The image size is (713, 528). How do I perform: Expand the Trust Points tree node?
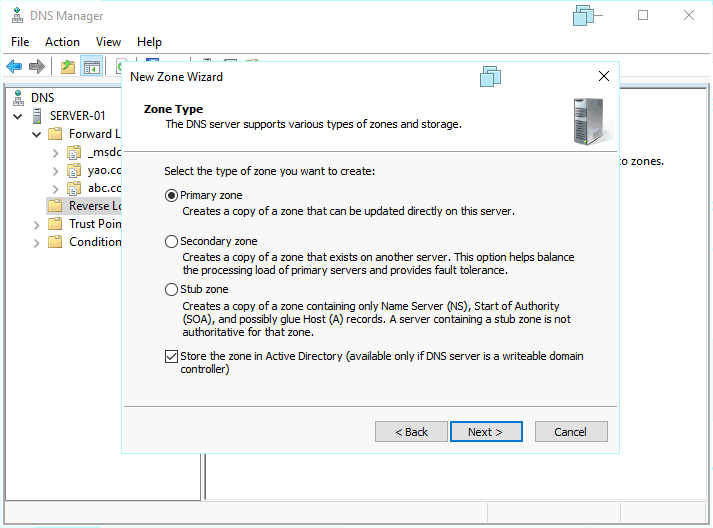click(37, 224)
